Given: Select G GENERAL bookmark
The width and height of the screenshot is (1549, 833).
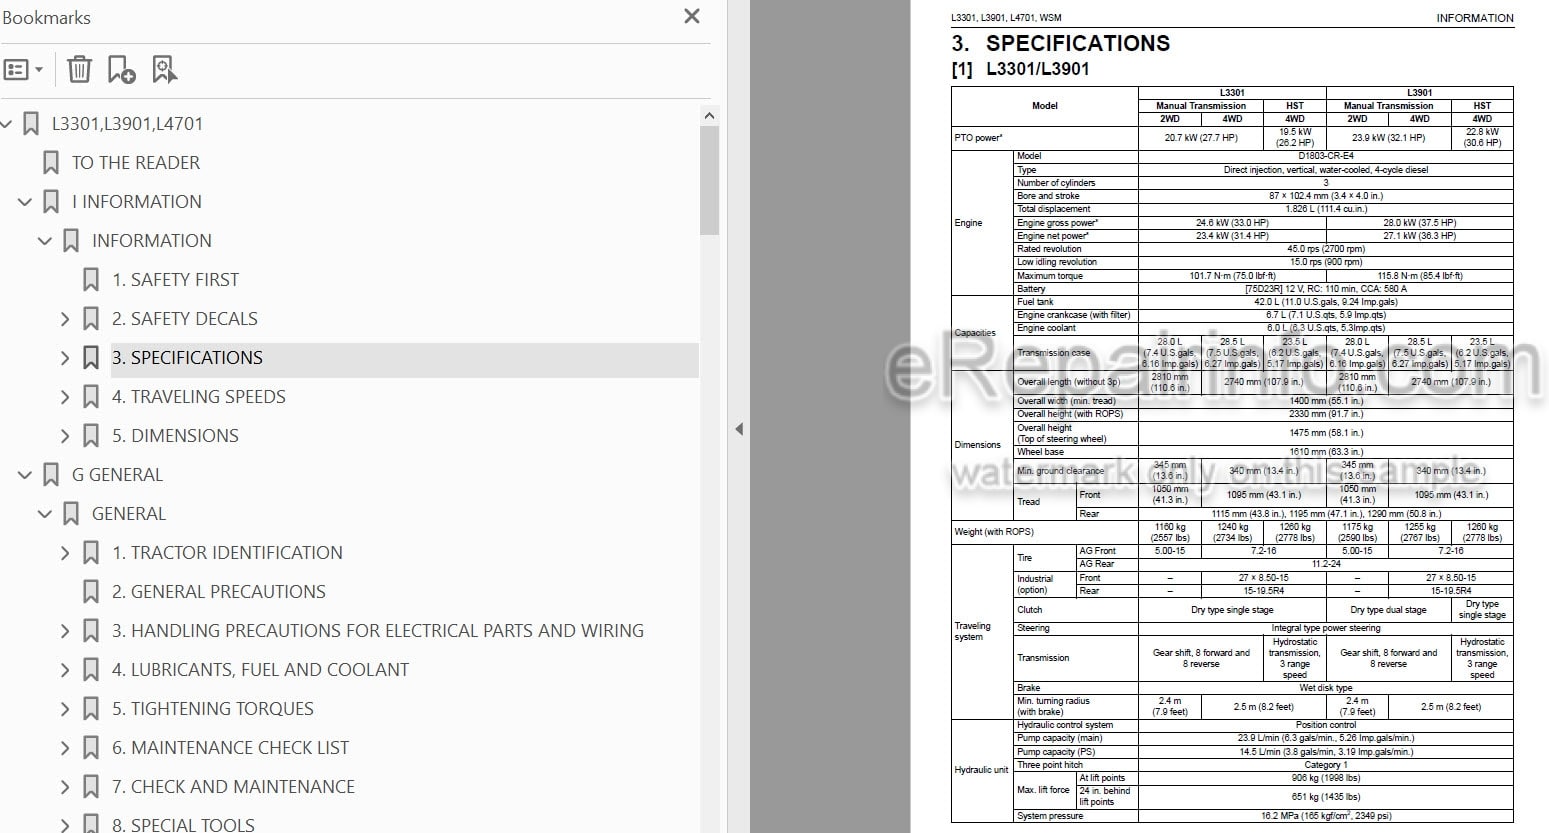Looking at the screenshot, I should click(x=117, y=475).
